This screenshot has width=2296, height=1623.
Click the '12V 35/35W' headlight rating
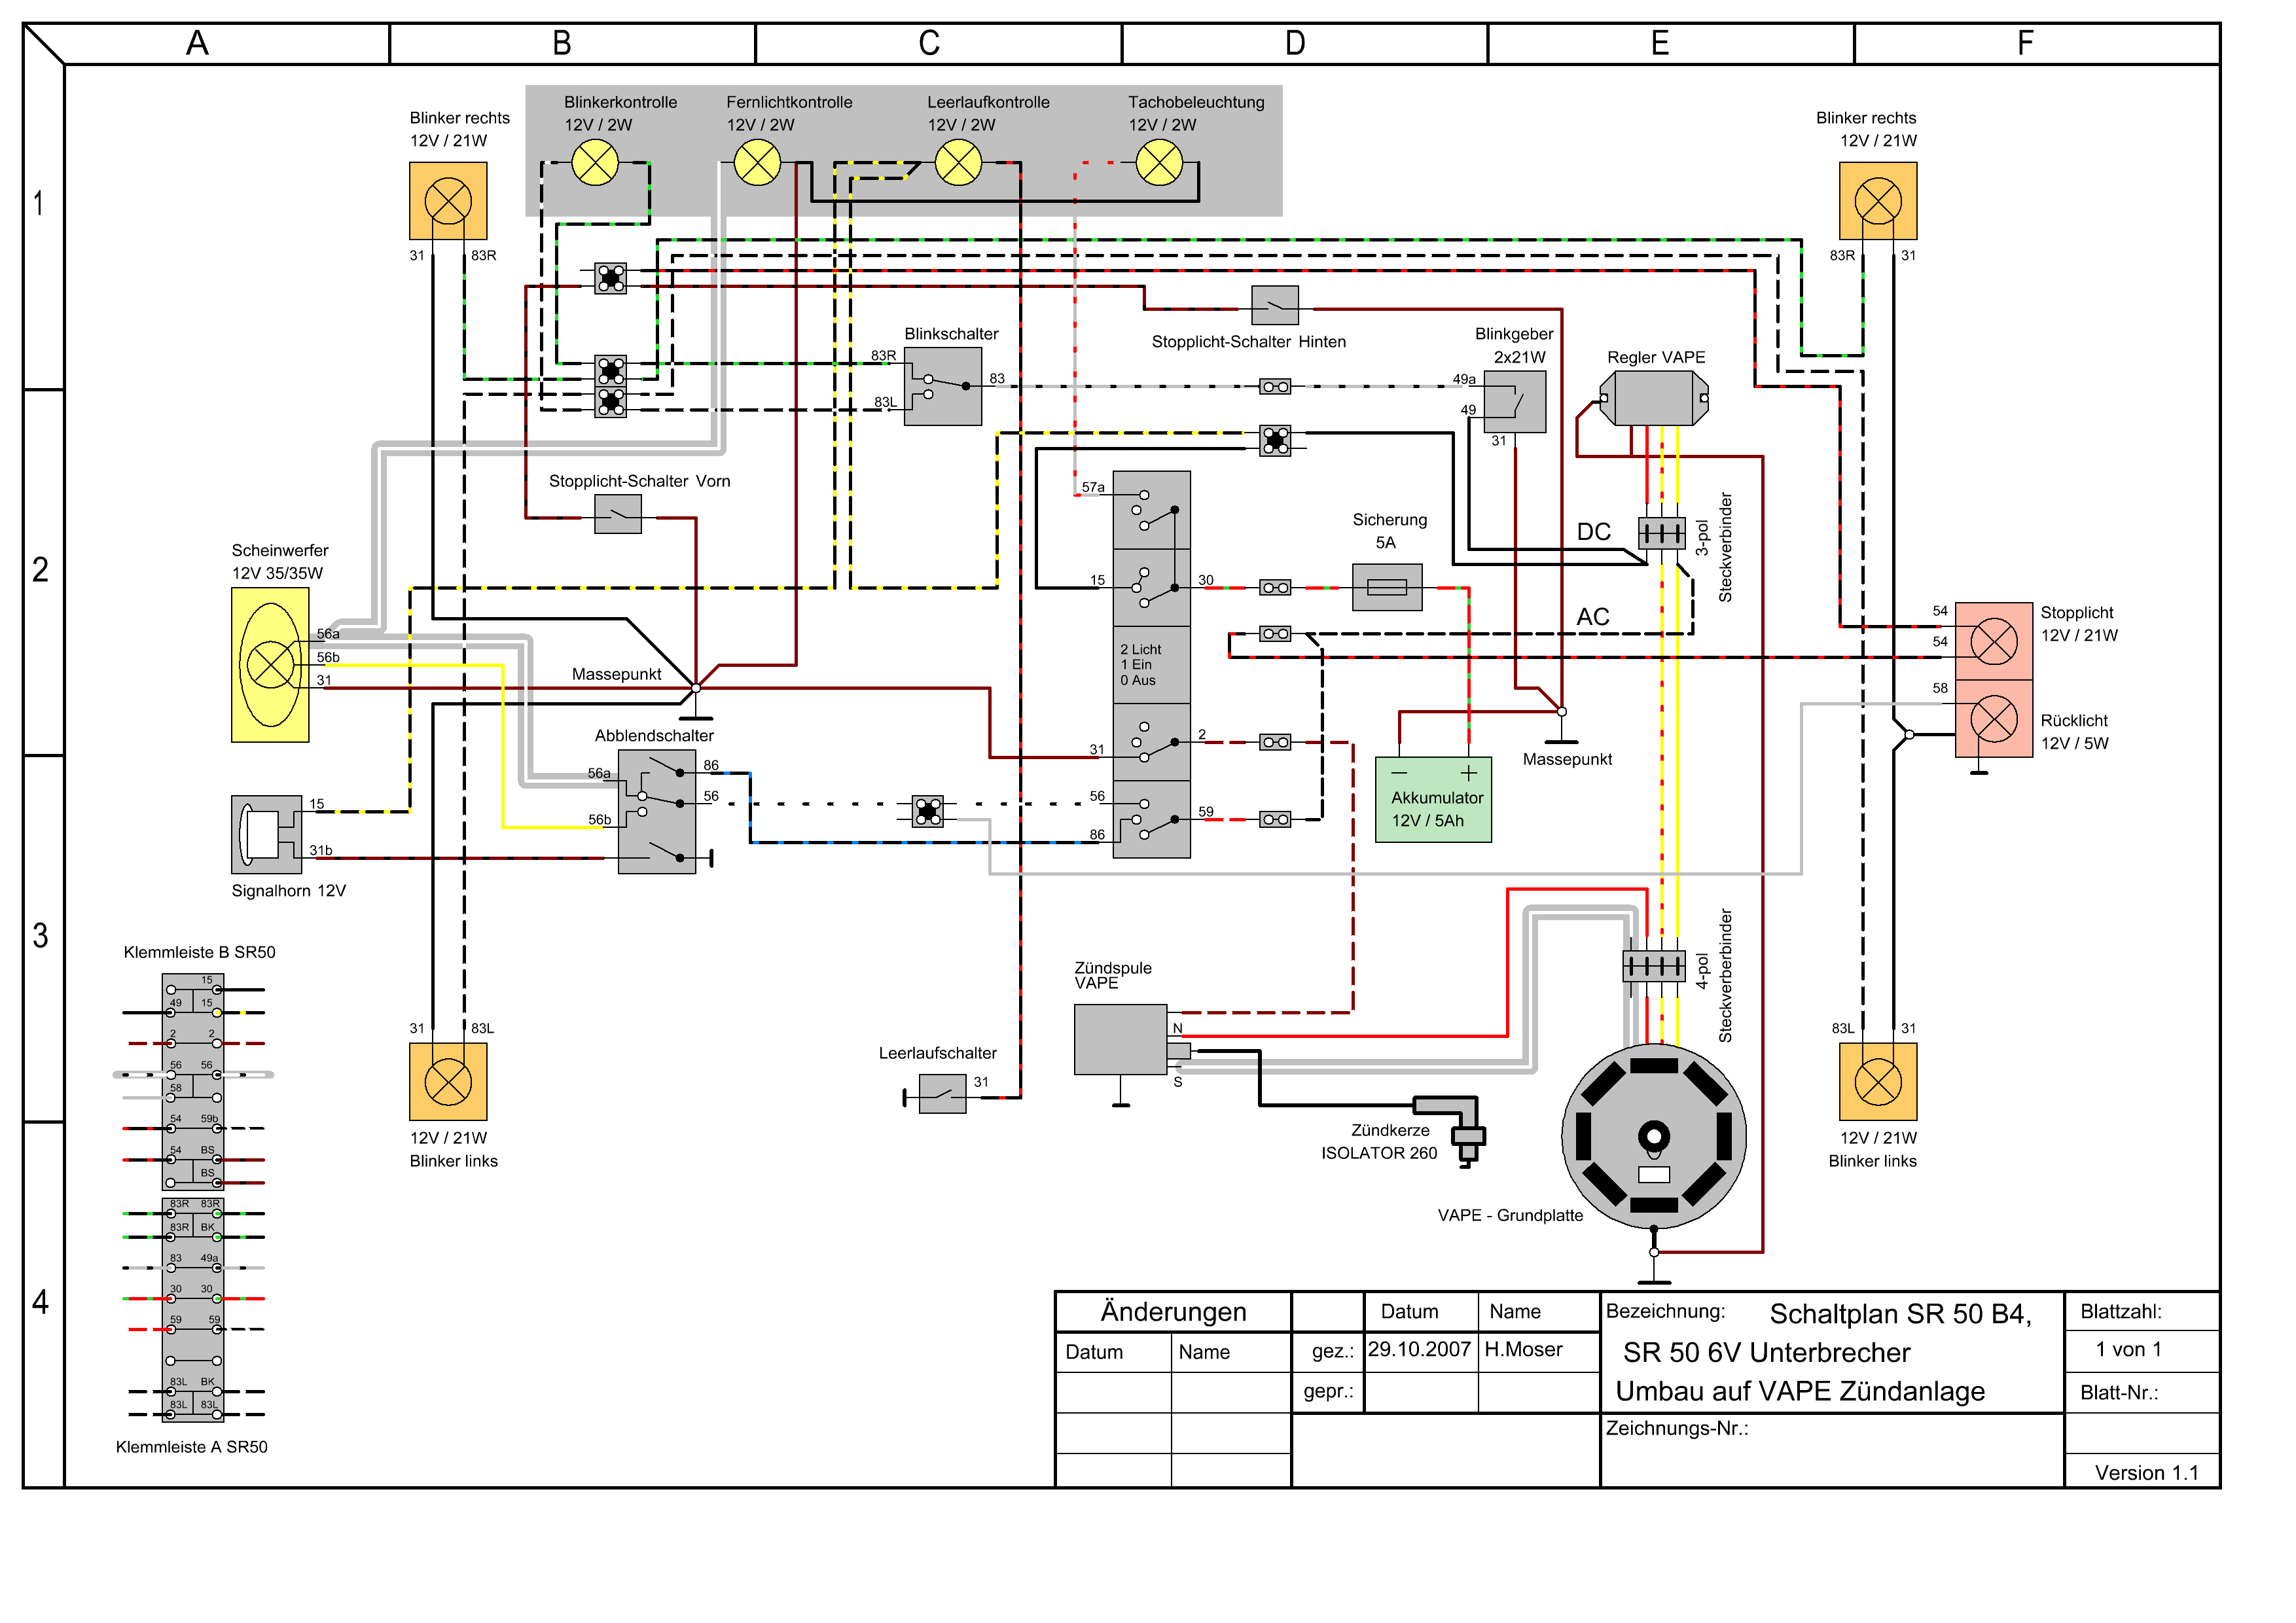(277, 573)
